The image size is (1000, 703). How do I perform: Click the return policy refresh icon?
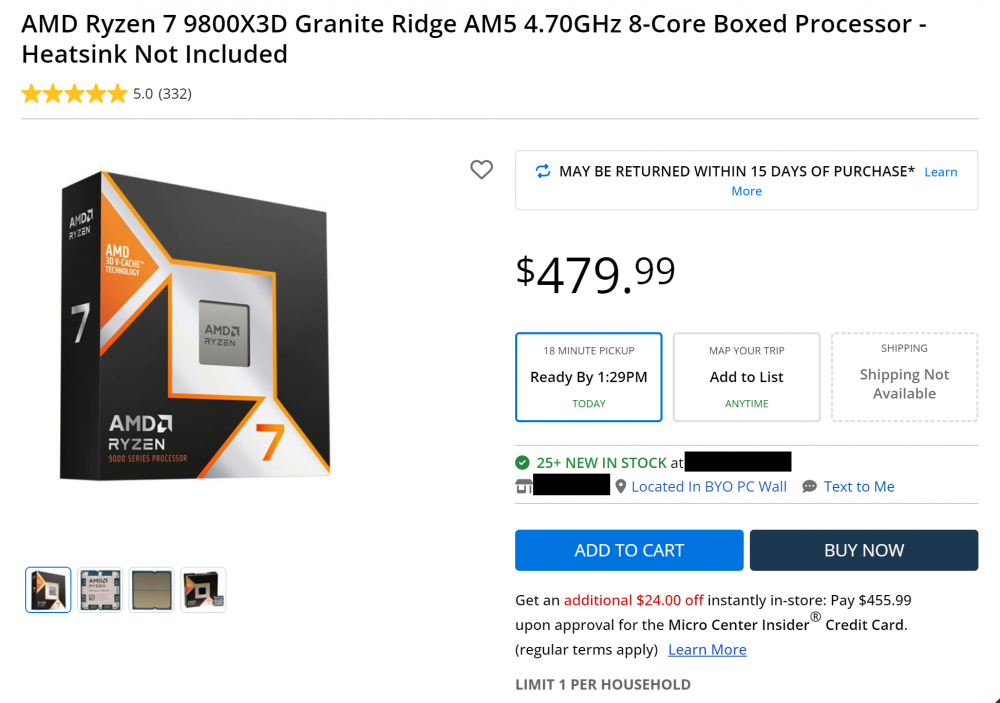543,171
